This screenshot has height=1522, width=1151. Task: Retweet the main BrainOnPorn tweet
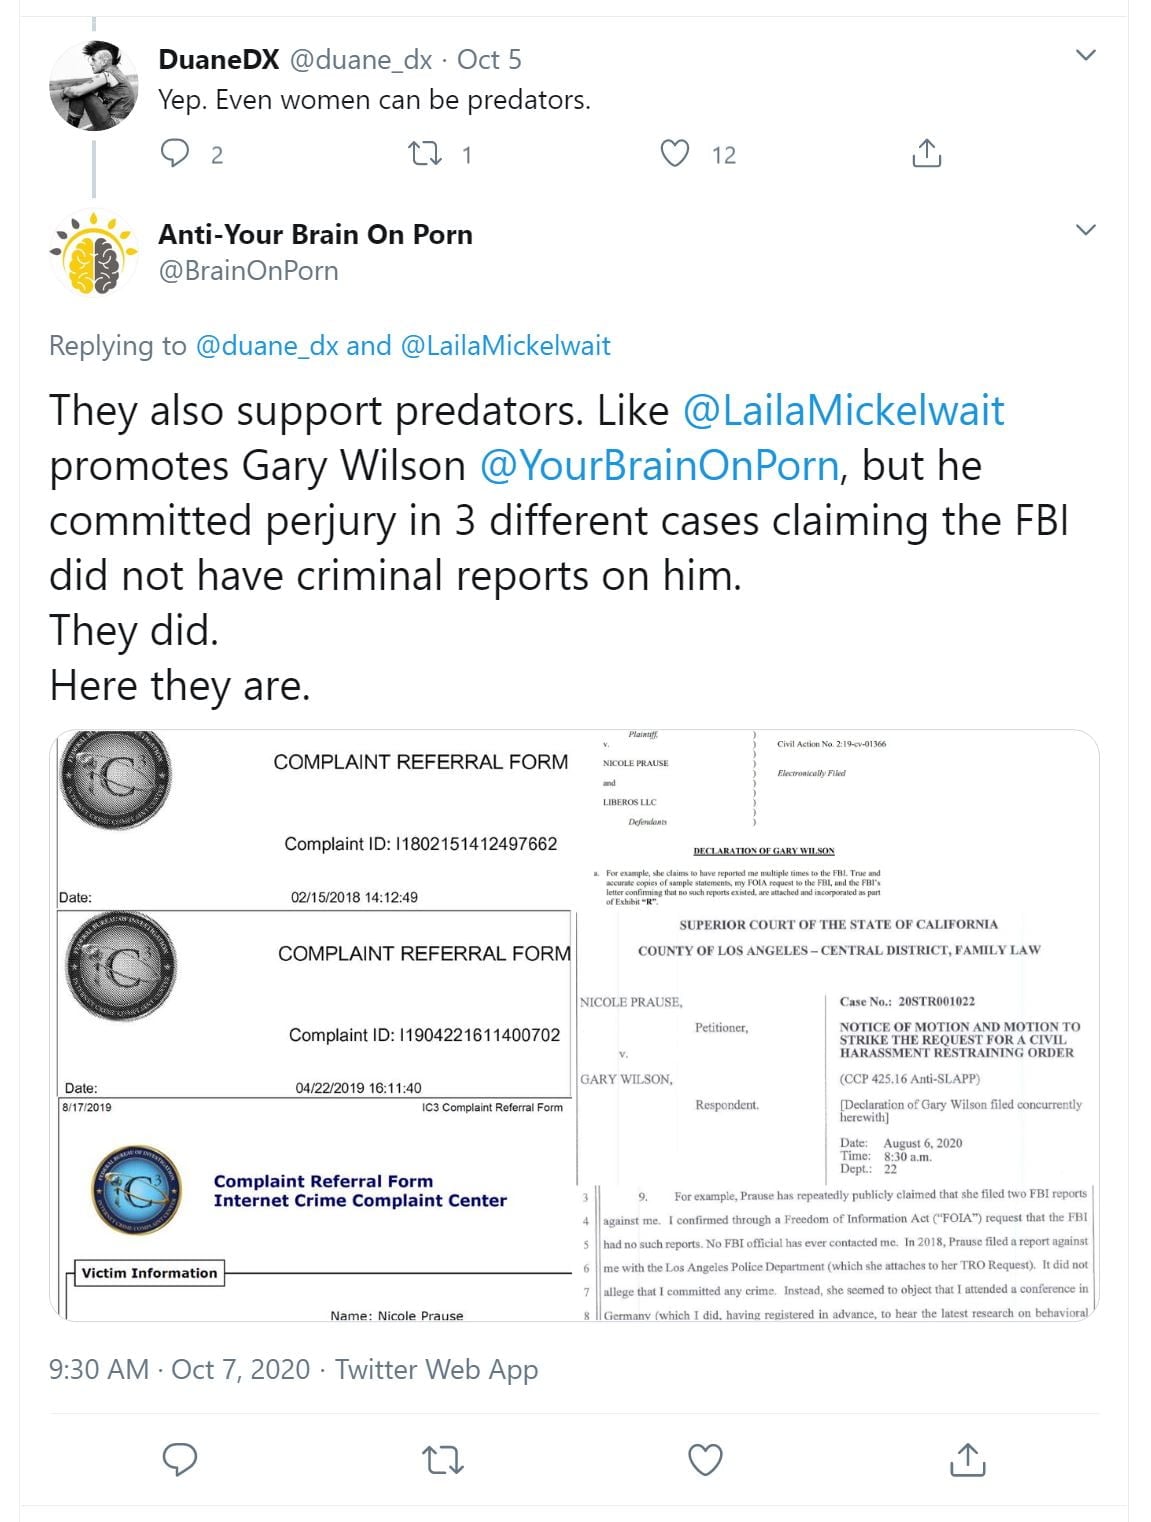443,1460
